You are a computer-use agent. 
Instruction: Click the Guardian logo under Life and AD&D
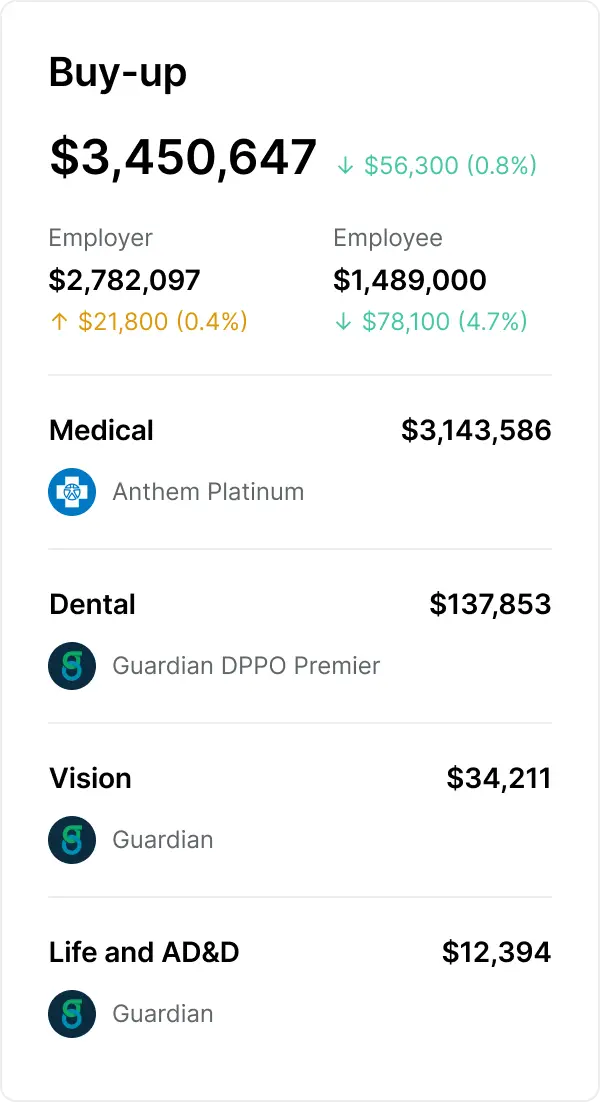tap(72, 1013)
